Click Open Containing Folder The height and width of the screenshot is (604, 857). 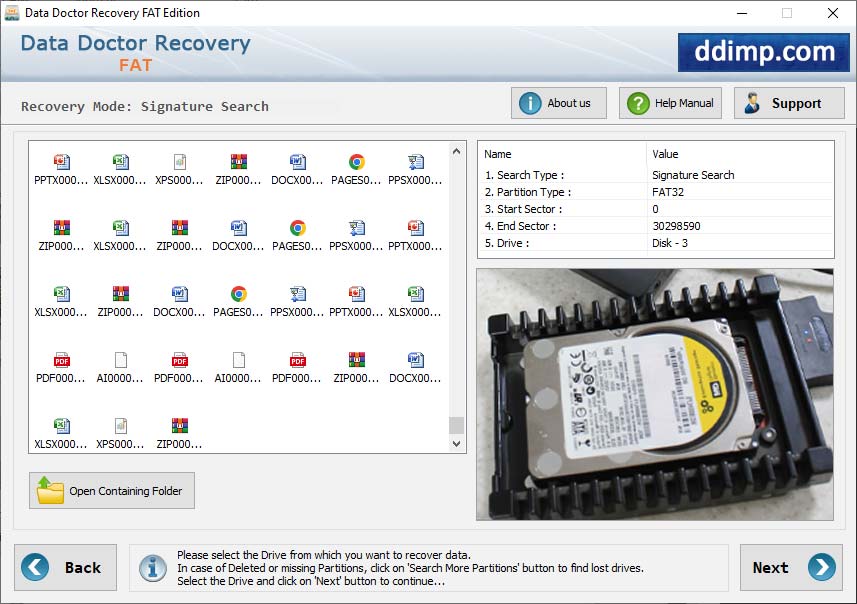coord(111,490)
